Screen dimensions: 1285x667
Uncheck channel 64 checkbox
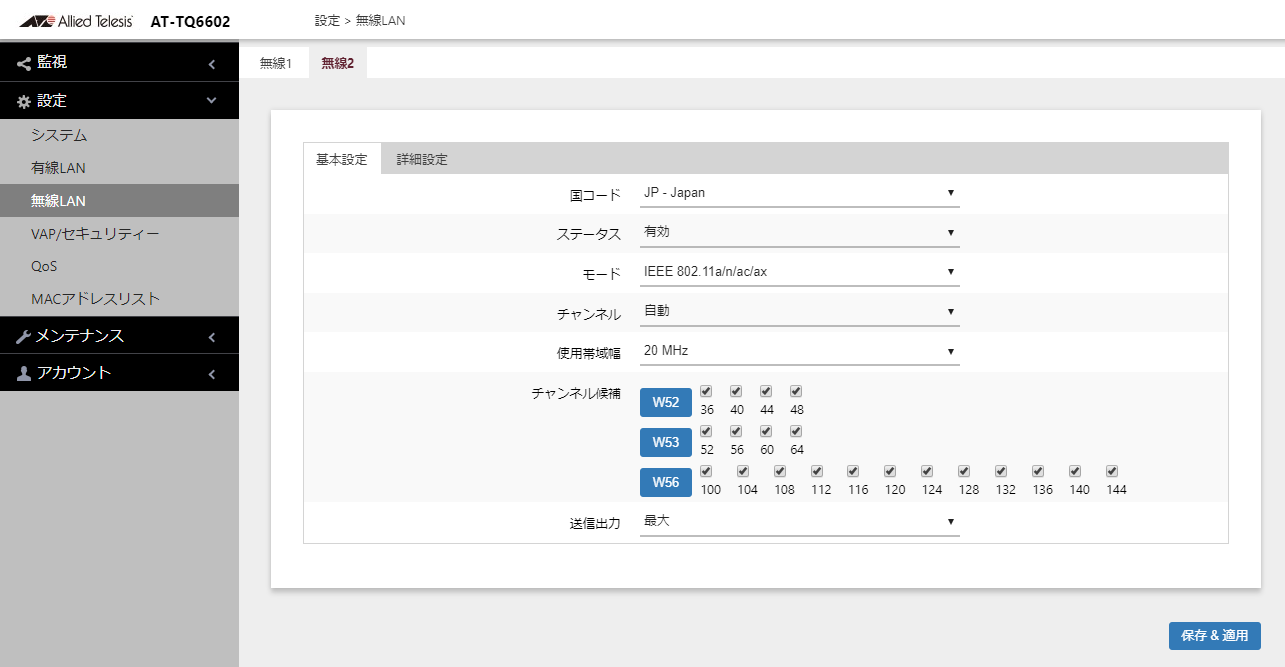coord(796,431)
